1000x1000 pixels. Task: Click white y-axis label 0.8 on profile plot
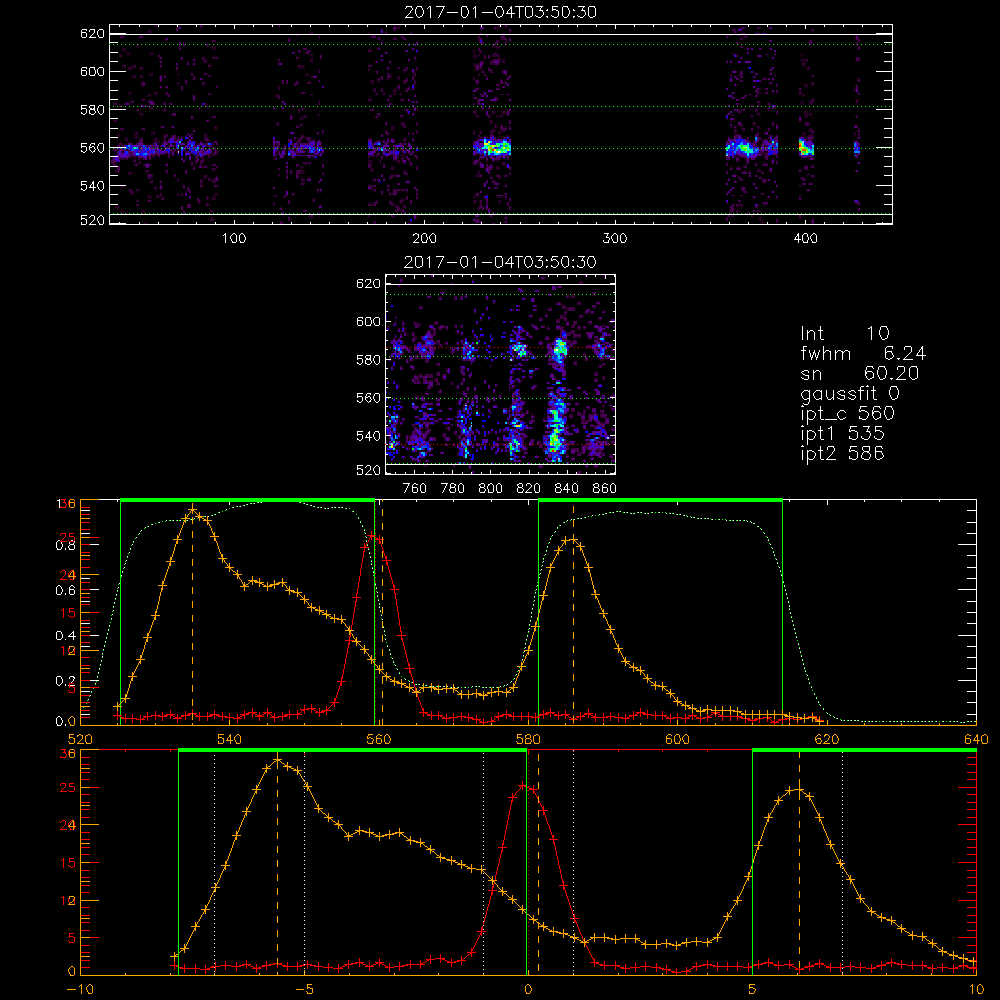click(x=65, y=545)
